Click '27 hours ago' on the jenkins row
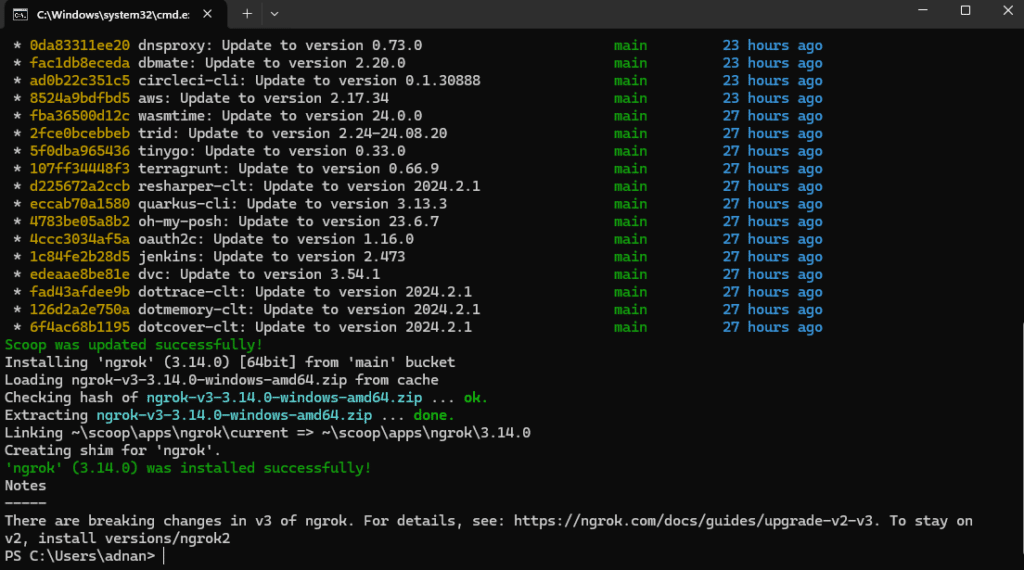Screen dimensions: 1024x570 coord(773,257)
